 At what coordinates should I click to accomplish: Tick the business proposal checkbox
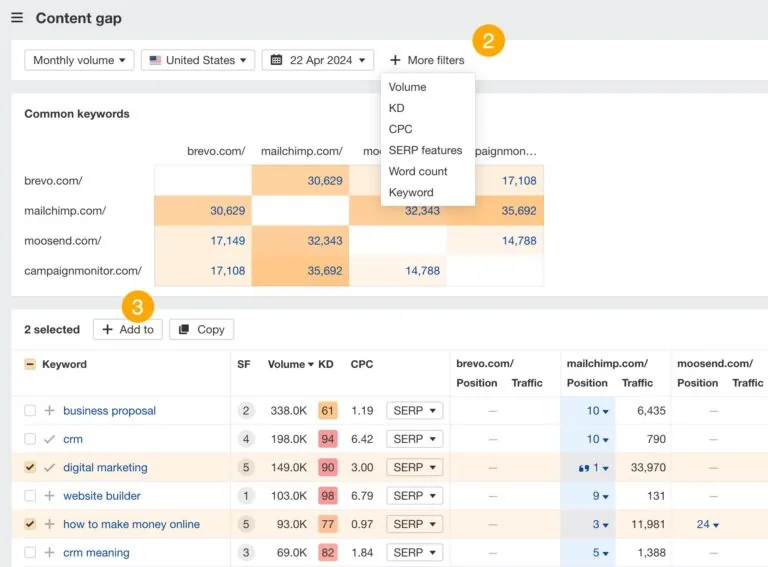[x=30, y=410]
